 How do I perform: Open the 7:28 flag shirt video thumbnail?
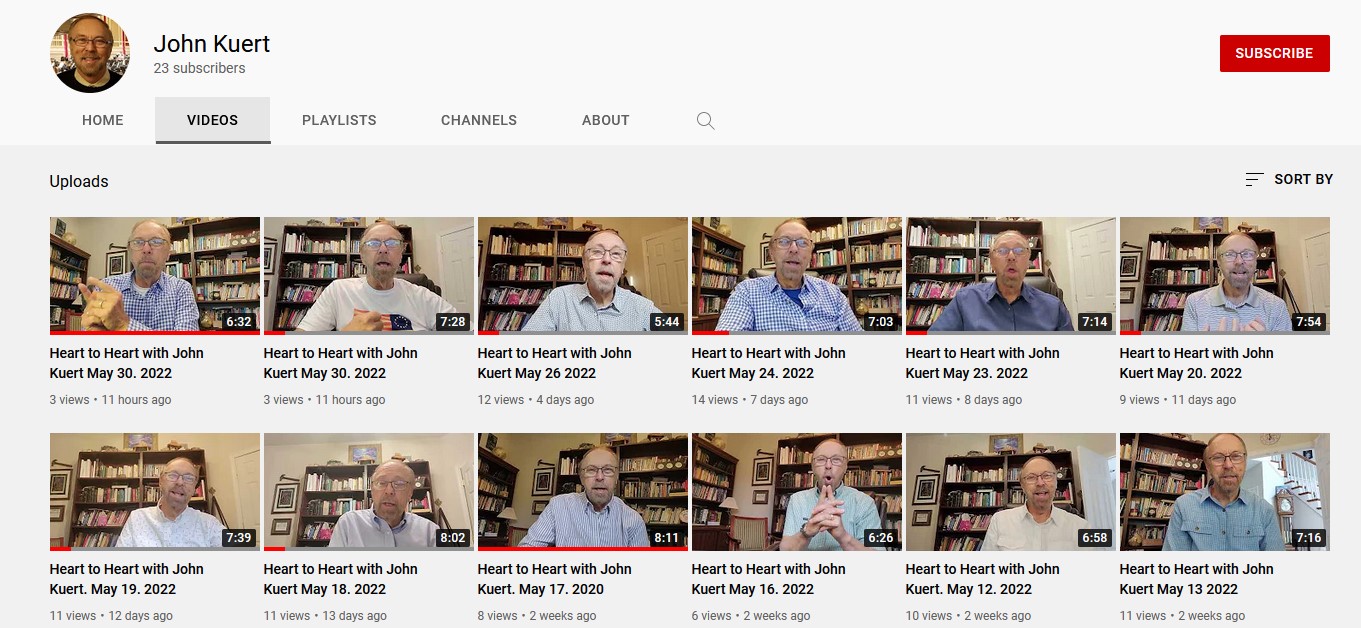368,275
